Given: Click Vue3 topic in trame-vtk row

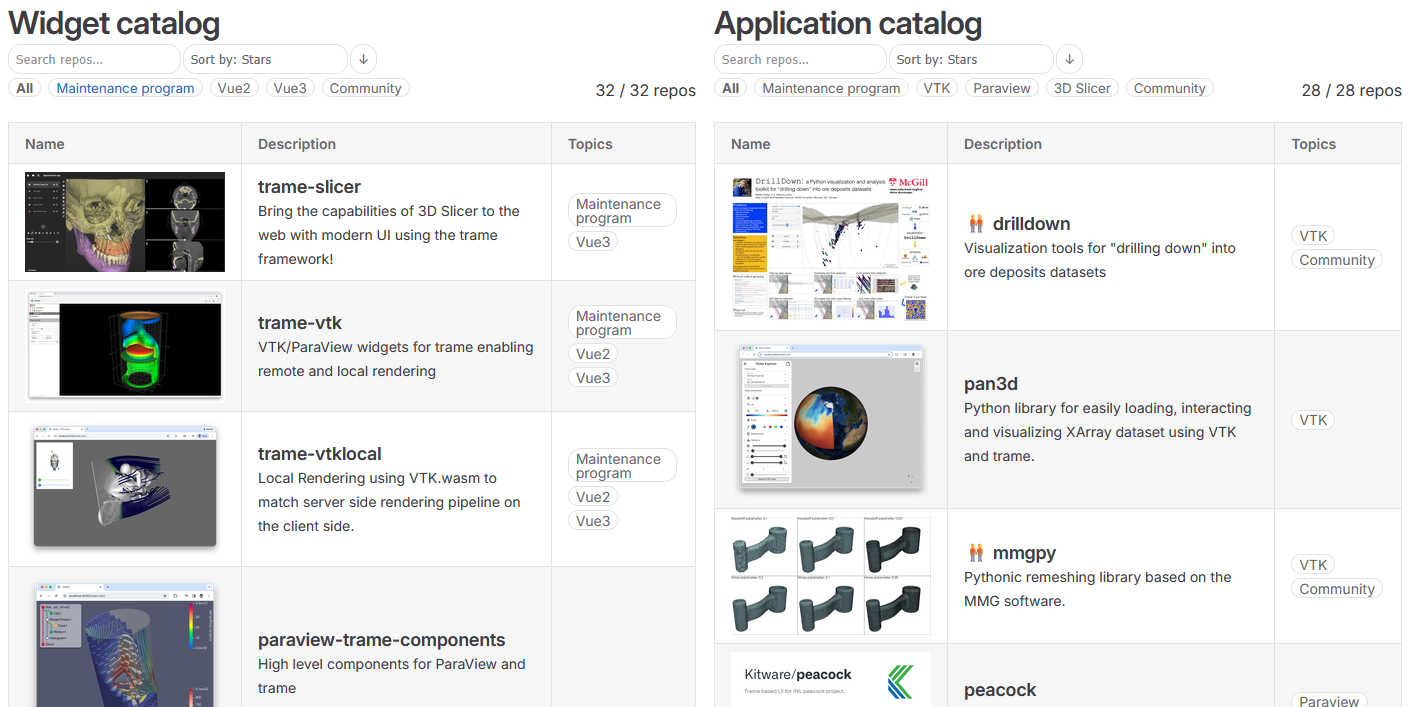Looking at the screenshot, I should coord(592,378).
